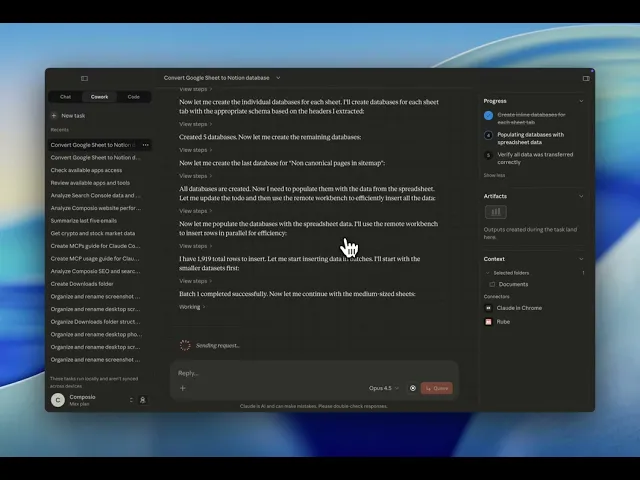Switch to the Cowork tab
Viewport: 640px width, 480px height.
coord(99,97)
